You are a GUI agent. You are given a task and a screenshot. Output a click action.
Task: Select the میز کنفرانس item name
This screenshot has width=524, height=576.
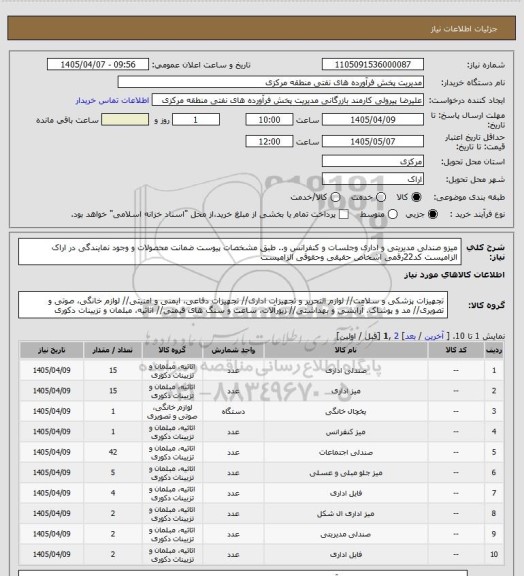[x=346, y=432]
